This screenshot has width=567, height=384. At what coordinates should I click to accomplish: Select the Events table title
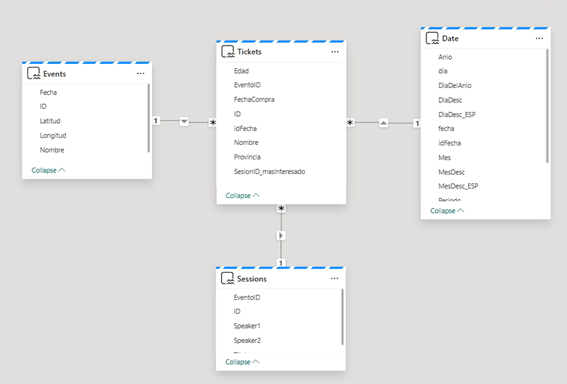pos(55,74)
